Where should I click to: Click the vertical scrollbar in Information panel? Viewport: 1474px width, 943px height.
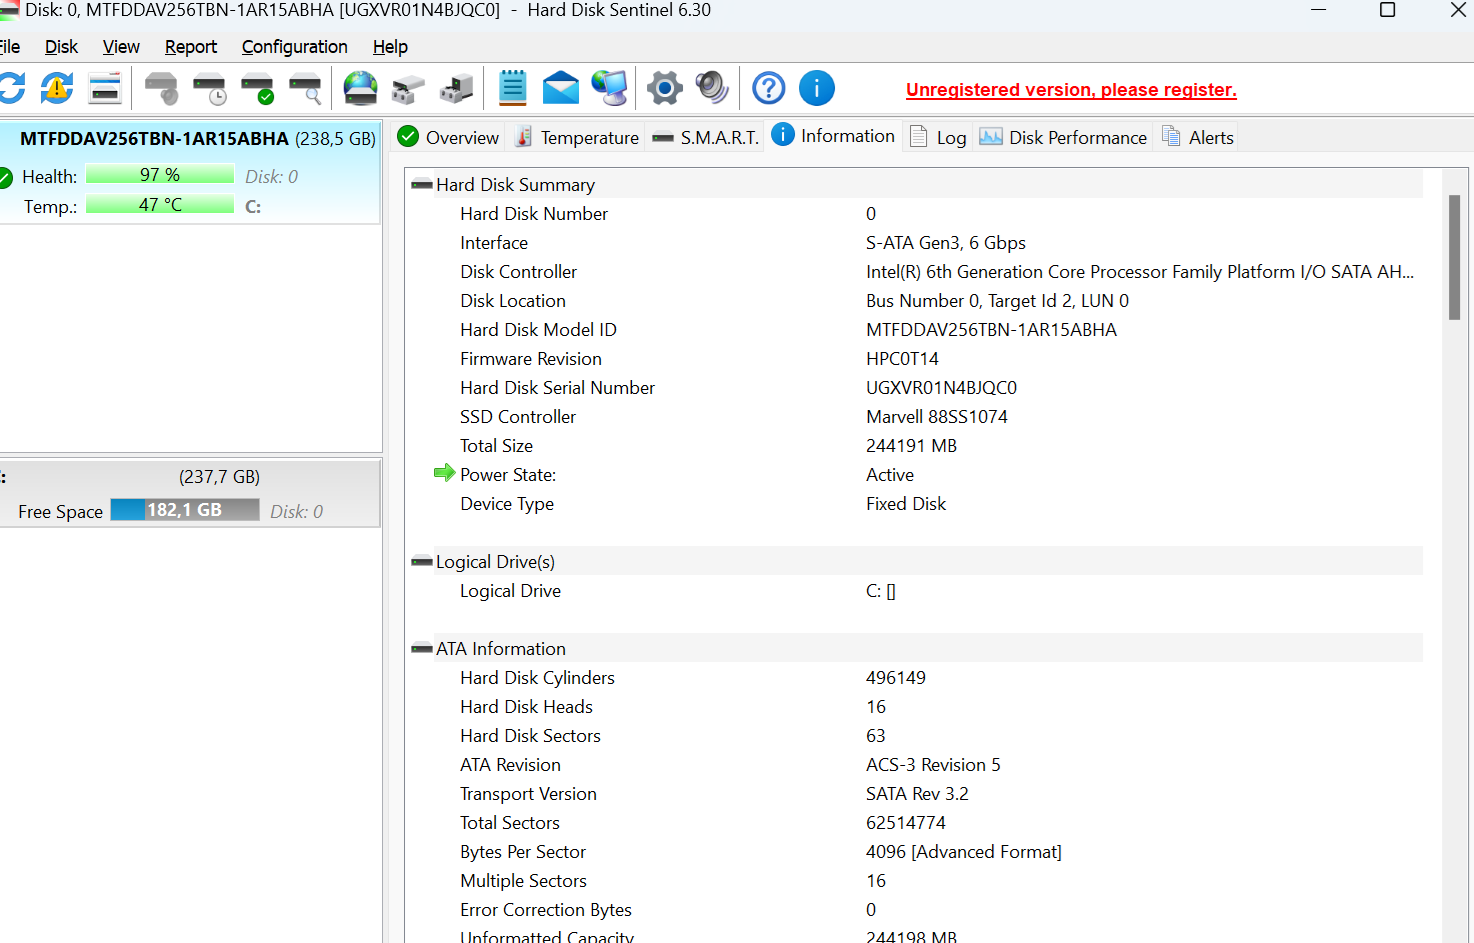[x=1454, y=258]
